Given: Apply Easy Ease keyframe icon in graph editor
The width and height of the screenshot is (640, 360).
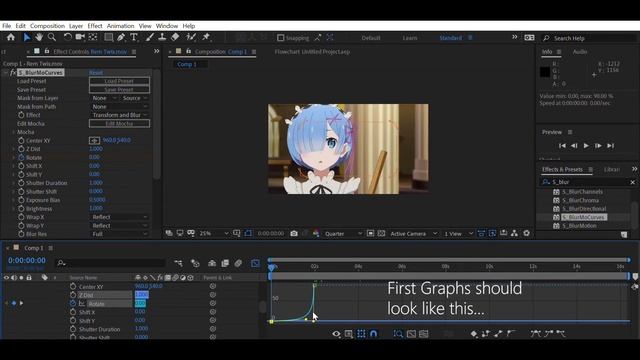Looking at the screenshot, I should [x=535, y=334].
